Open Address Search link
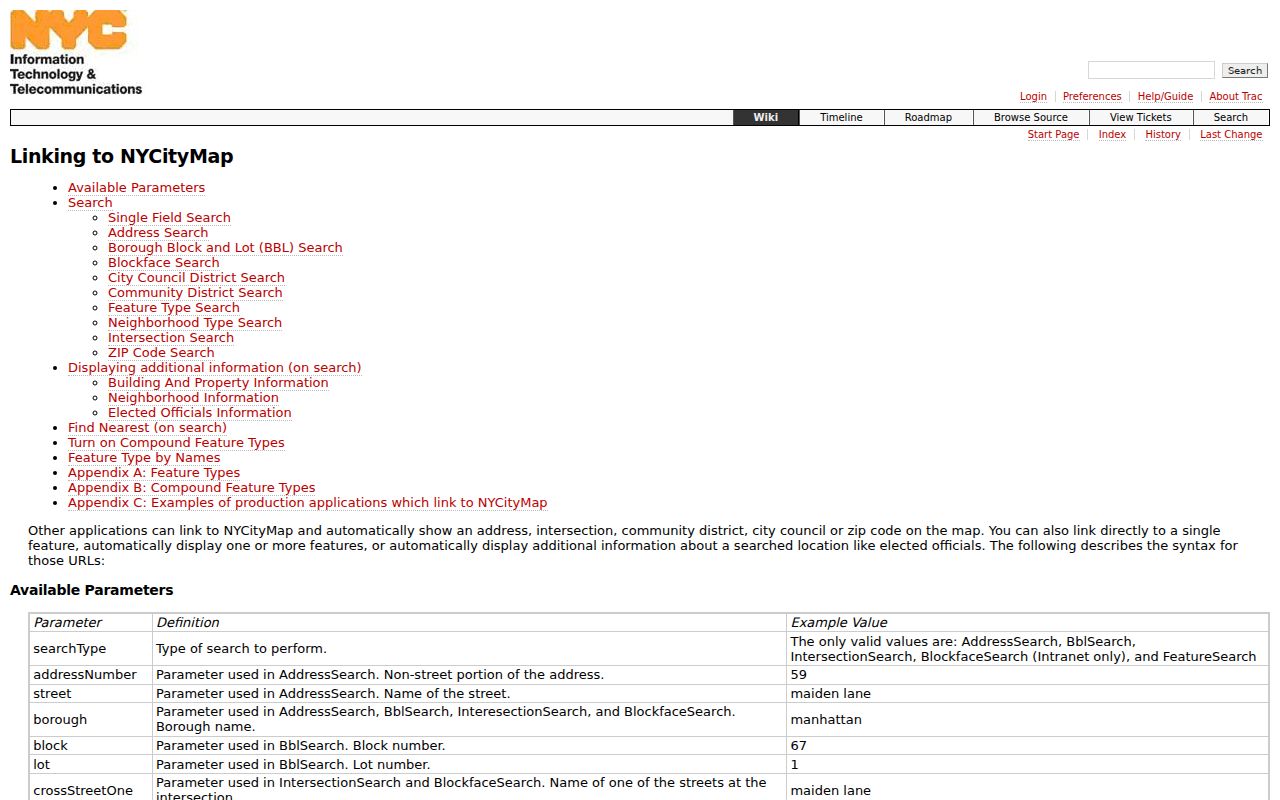The image size is (1280, 800). click(x=158, y=233)
